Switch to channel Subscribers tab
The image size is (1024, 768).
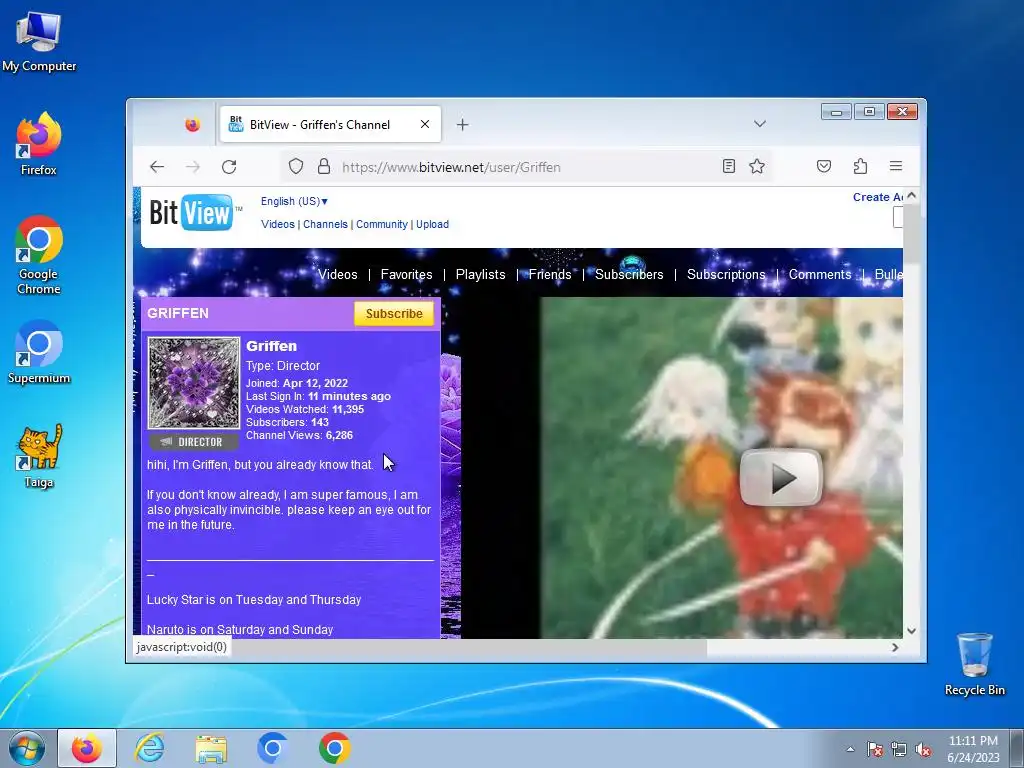[629, 274]
